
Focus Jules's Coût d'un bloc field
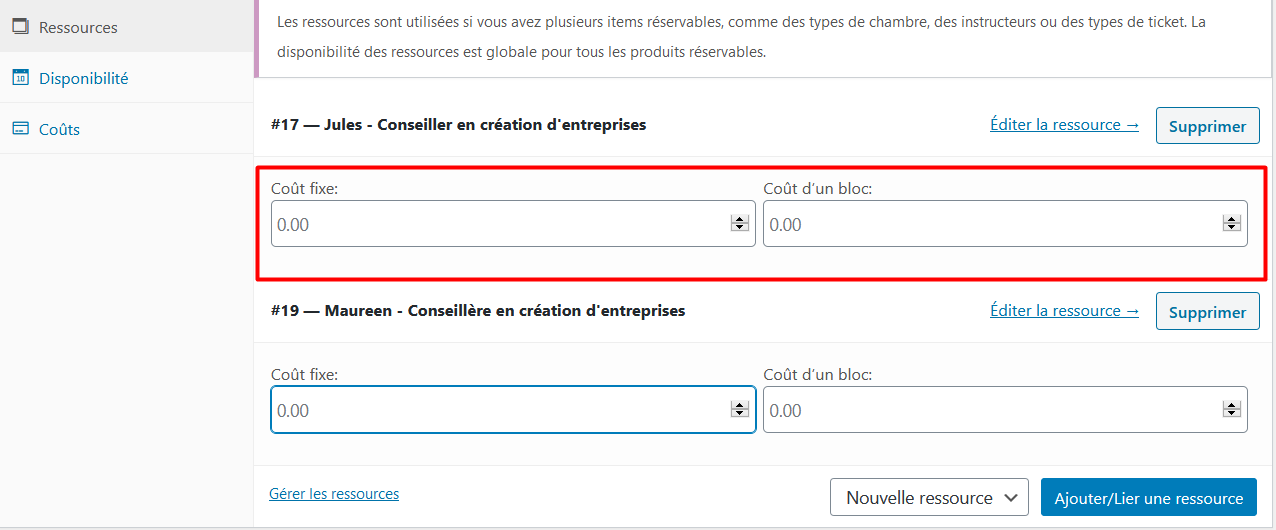click(992, 224)
